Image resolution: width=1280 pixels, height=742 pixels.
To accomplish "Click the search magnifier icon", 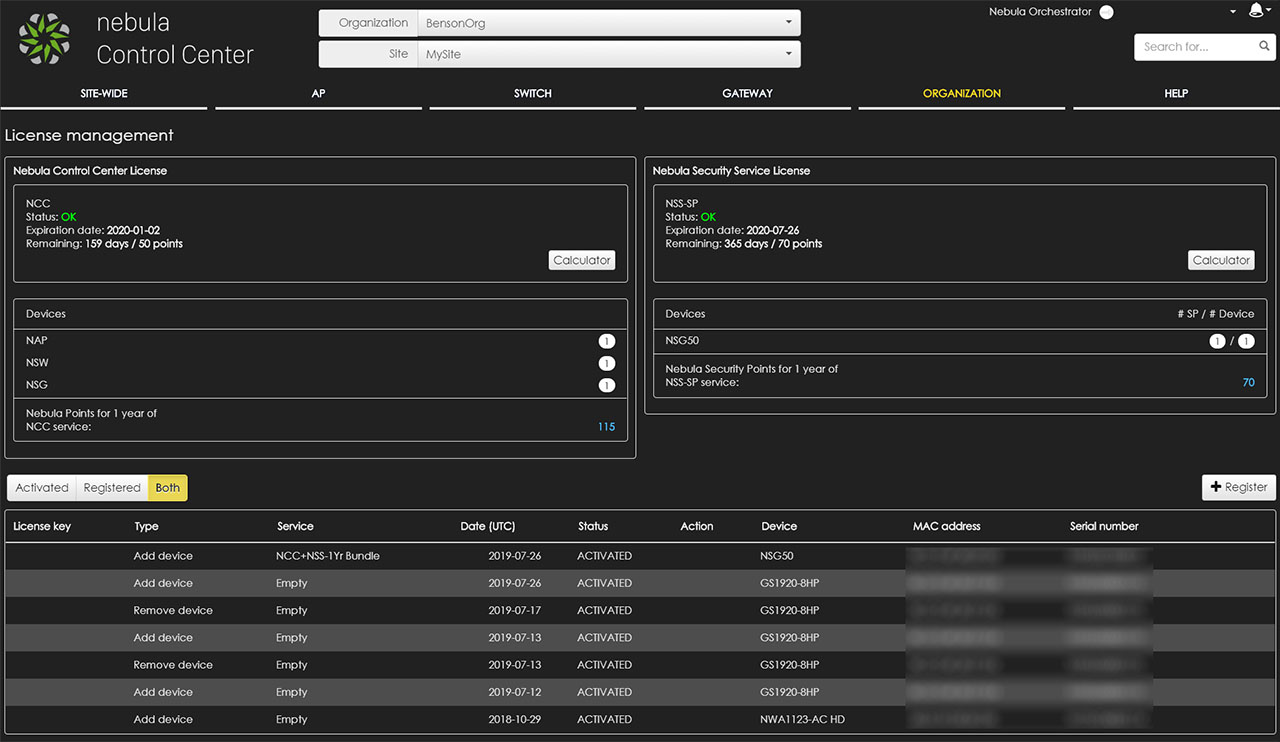I will click(1264, 46).
